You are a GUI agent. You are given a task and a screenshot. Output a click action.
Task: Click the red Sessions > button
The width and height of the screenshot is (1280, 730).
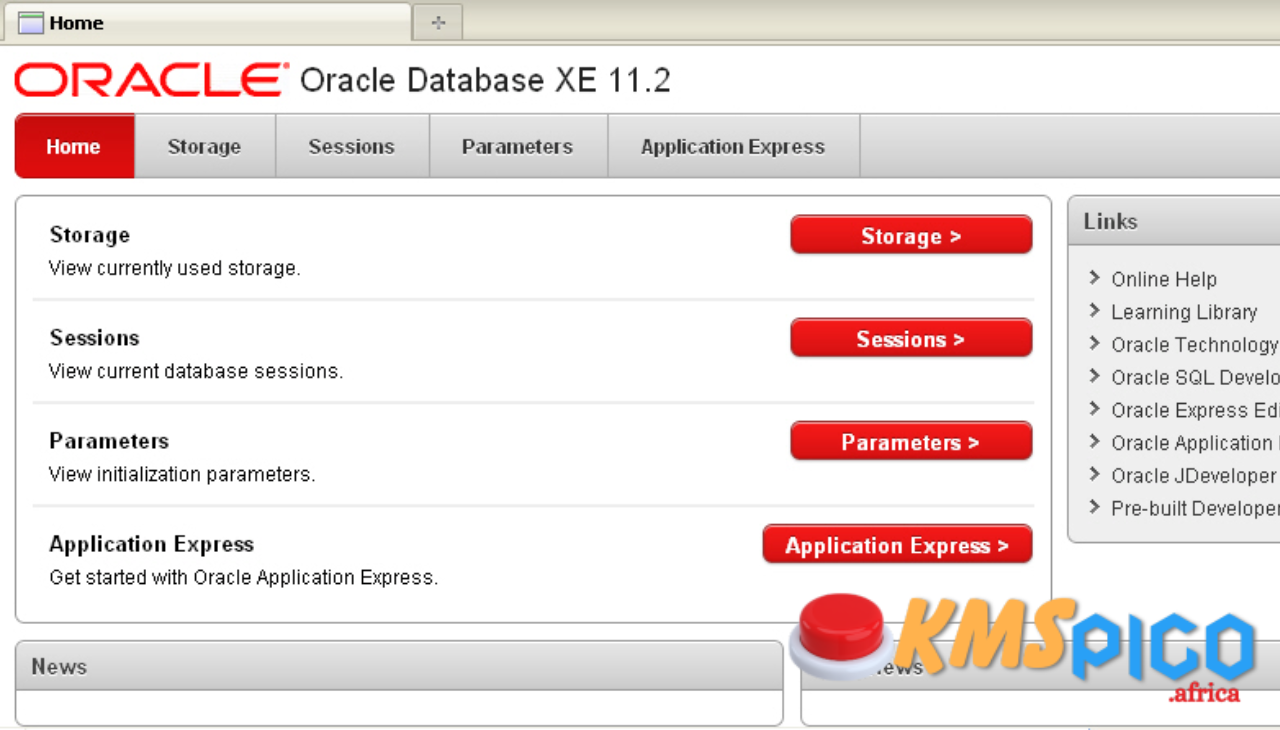(x=911, y=339)
